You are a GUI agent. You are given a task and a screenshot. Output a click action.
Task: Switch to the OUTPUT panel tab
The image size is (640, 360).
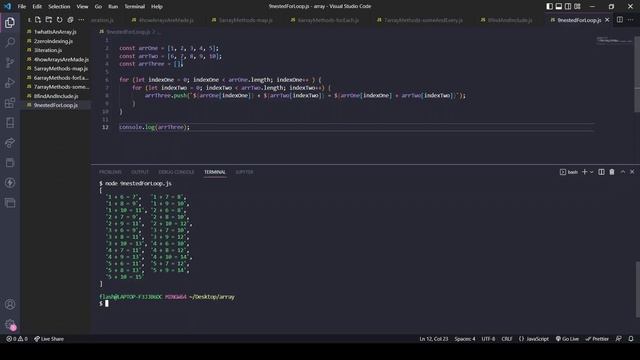tap(140, 172)
